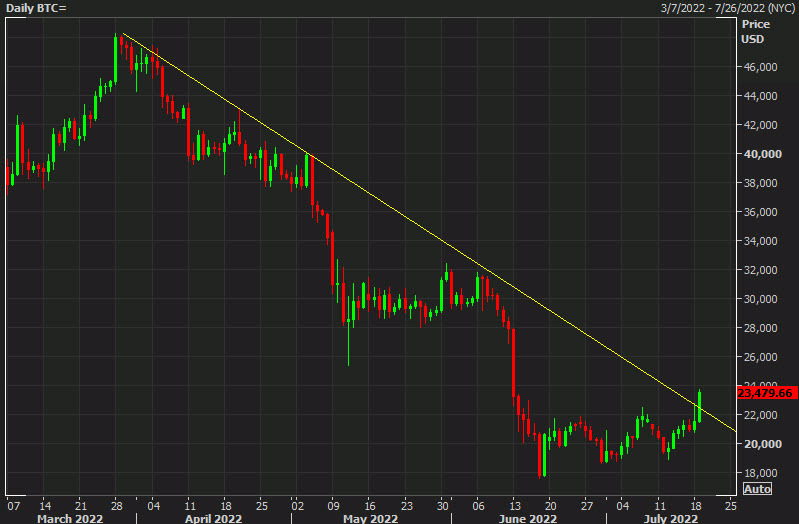Click the 28 date tick in March
This screenshot has height=524, width=799.
(117, 506)
